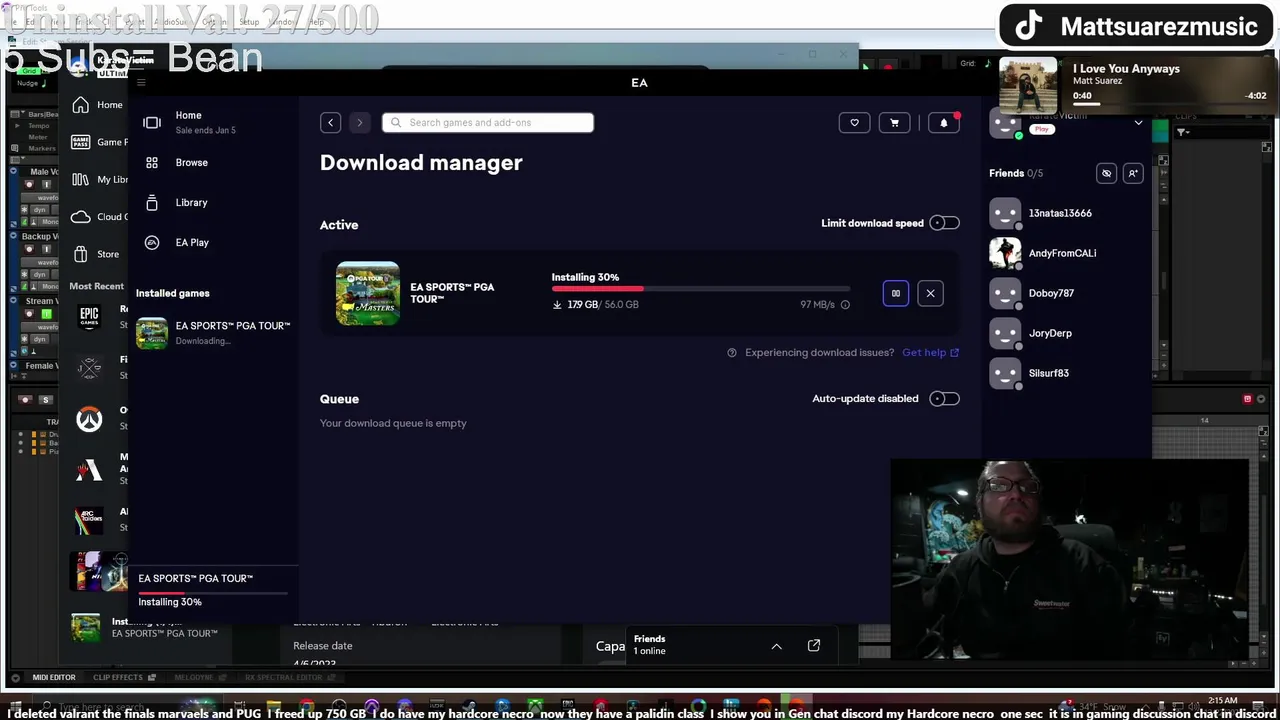Open My Library icon in Xbox app sidebar
1280x720 pixels.
click(x=81, y=180)
